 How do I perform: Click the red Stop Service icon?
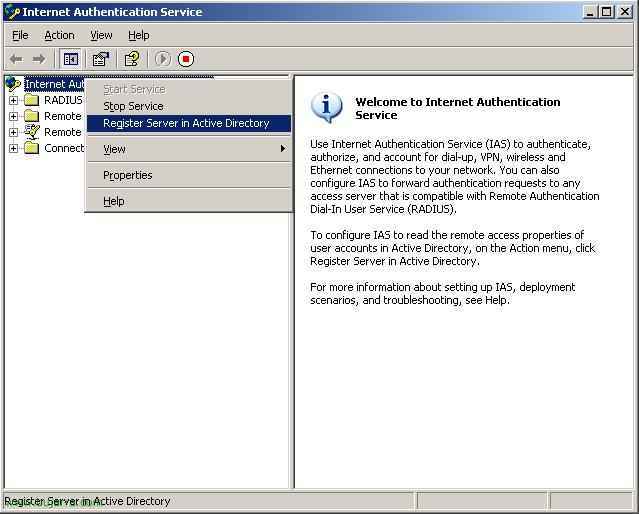186,59
